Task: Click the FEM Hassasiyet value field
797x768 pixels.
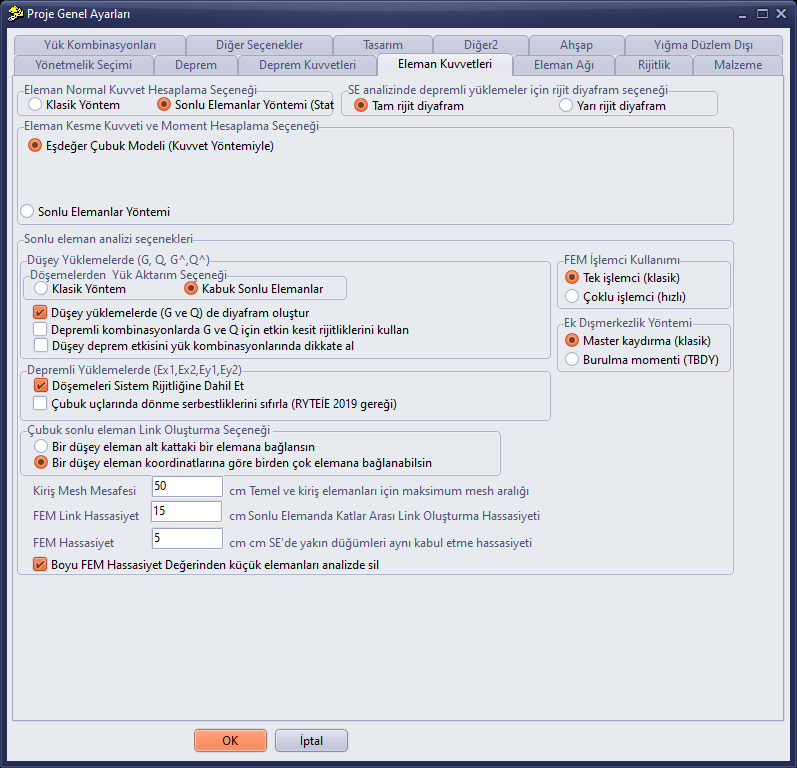Action: (x=187, y=538)
